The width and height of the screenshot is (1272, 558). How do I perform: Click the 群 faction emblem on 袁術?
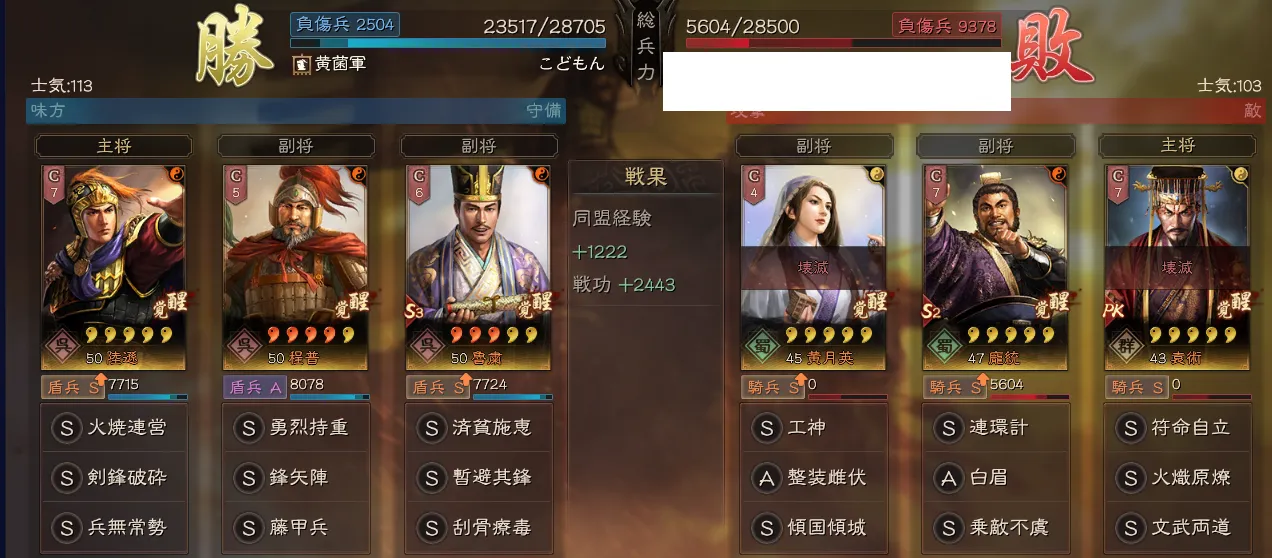pos(1125,350)
